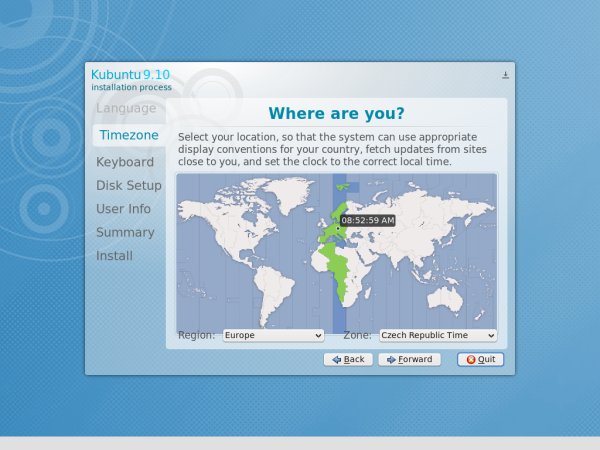Select the Disk Setup step in sidebar

tap(129, 185)
